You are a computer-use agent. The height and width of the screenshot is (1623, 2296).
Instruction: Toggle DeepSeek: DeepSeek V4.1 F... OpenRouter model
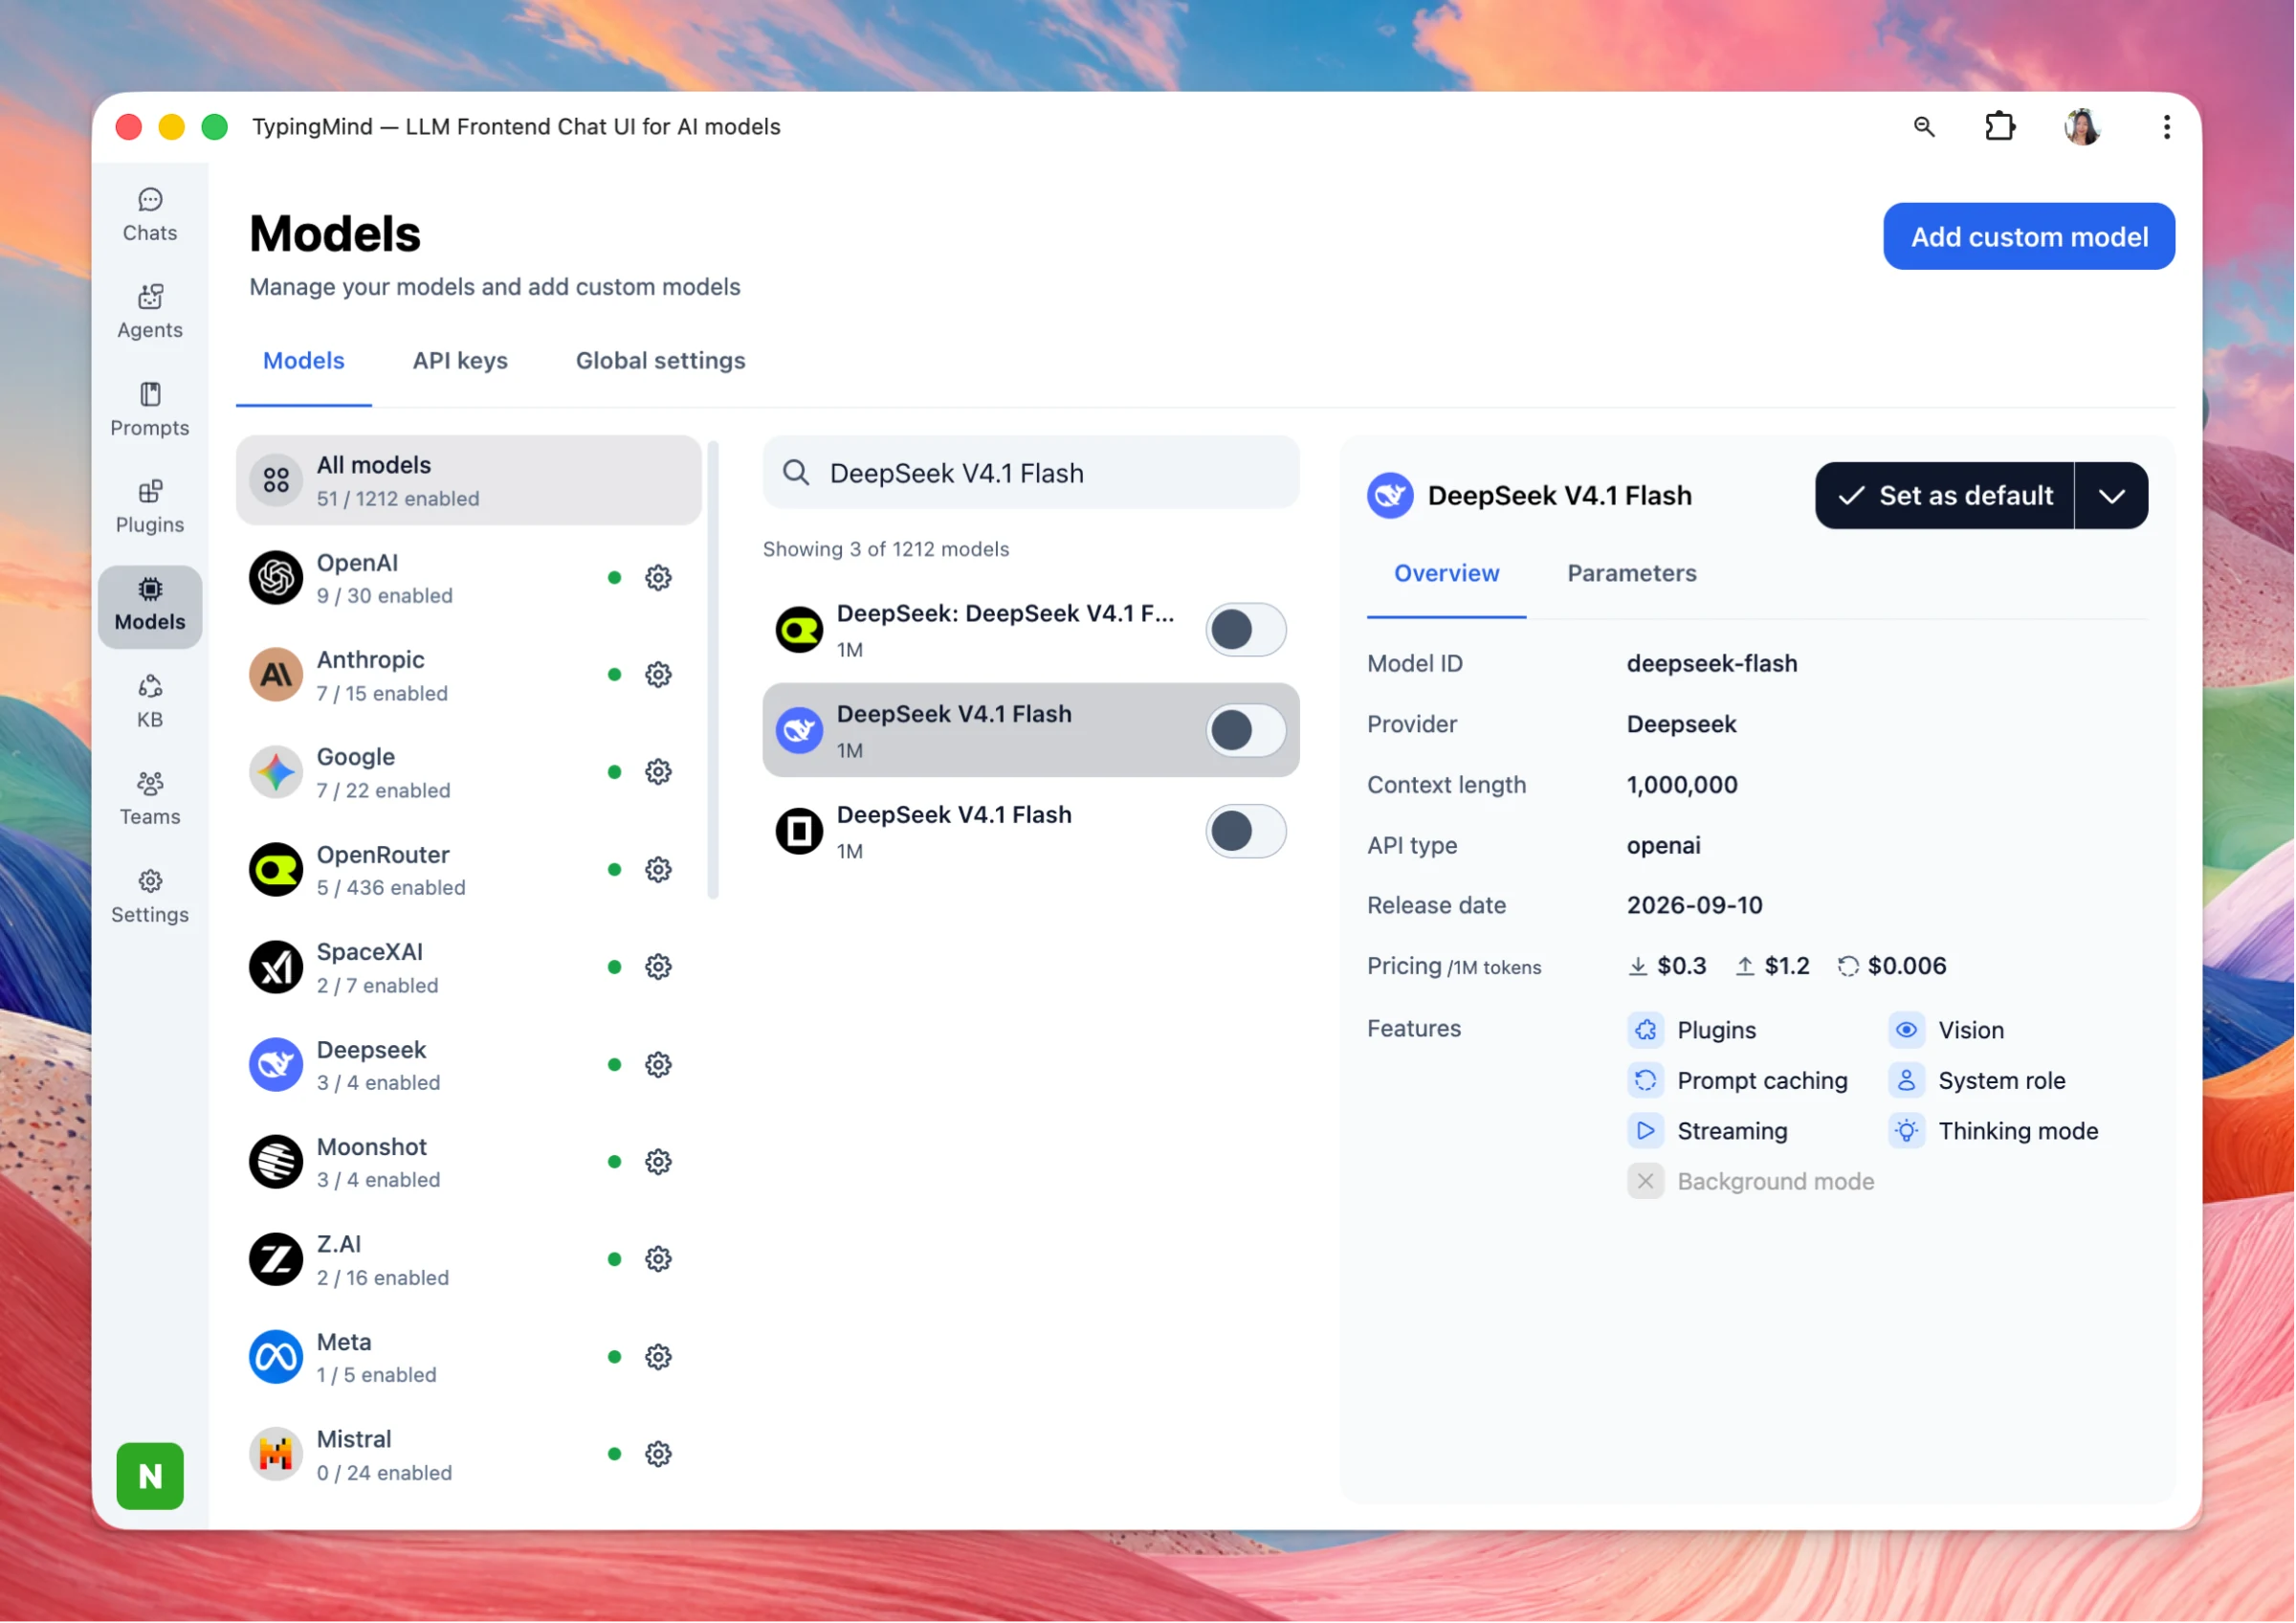point(1246,630)
